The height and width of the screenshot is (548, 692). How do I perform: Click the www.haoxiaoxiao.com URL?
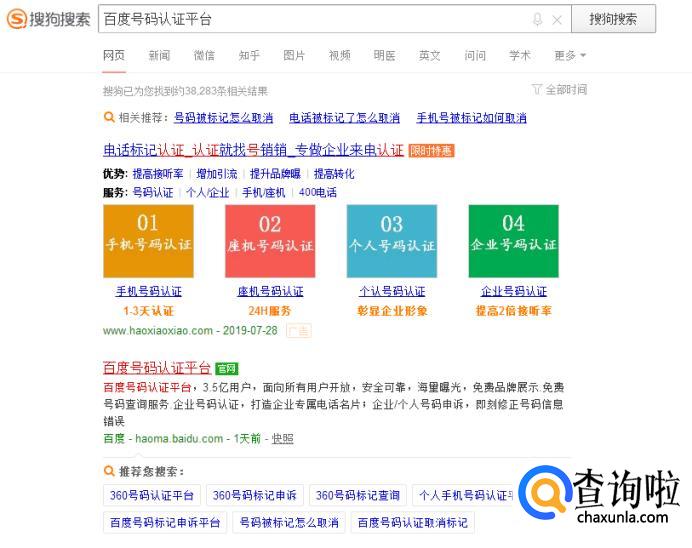point(158,330)
